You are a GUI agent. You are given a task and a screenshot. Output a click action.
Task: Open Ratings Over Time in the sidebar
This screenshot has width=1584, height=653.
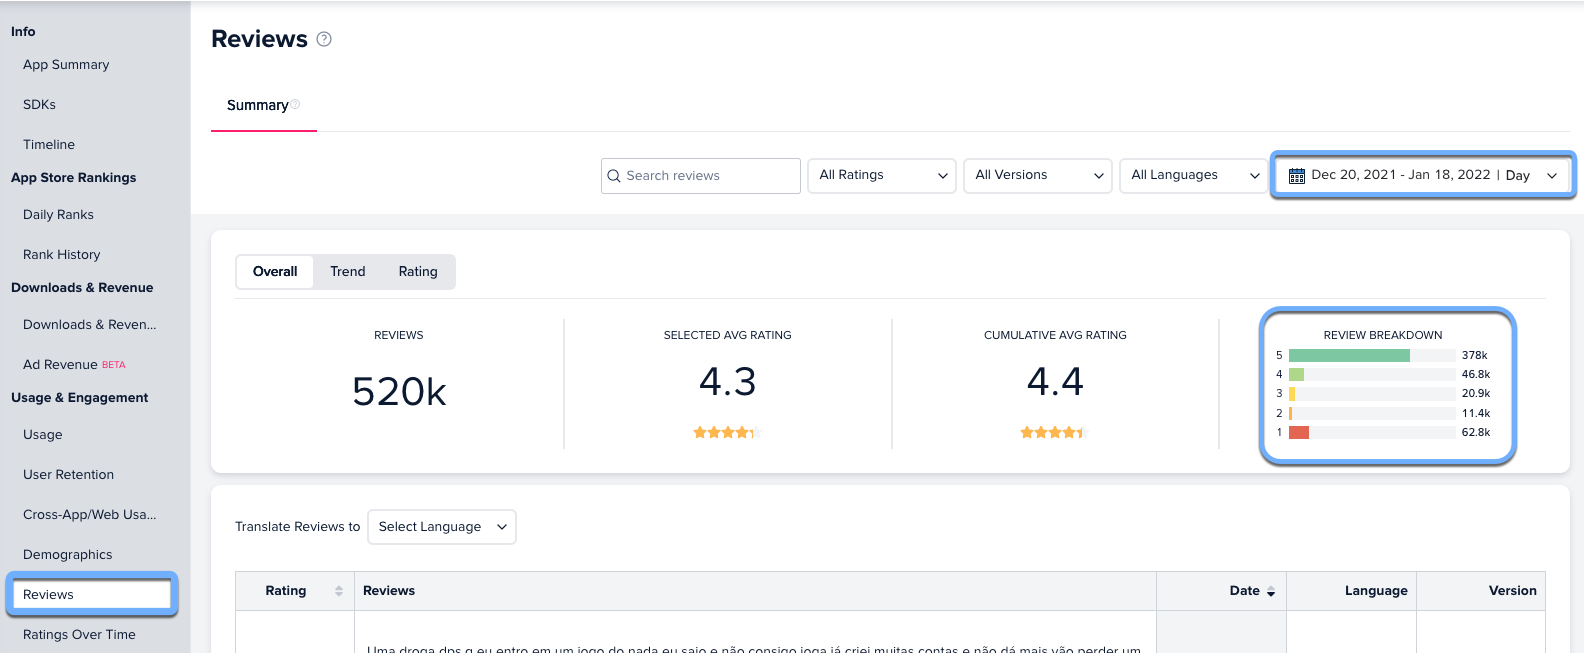click(x=79, y=634)
